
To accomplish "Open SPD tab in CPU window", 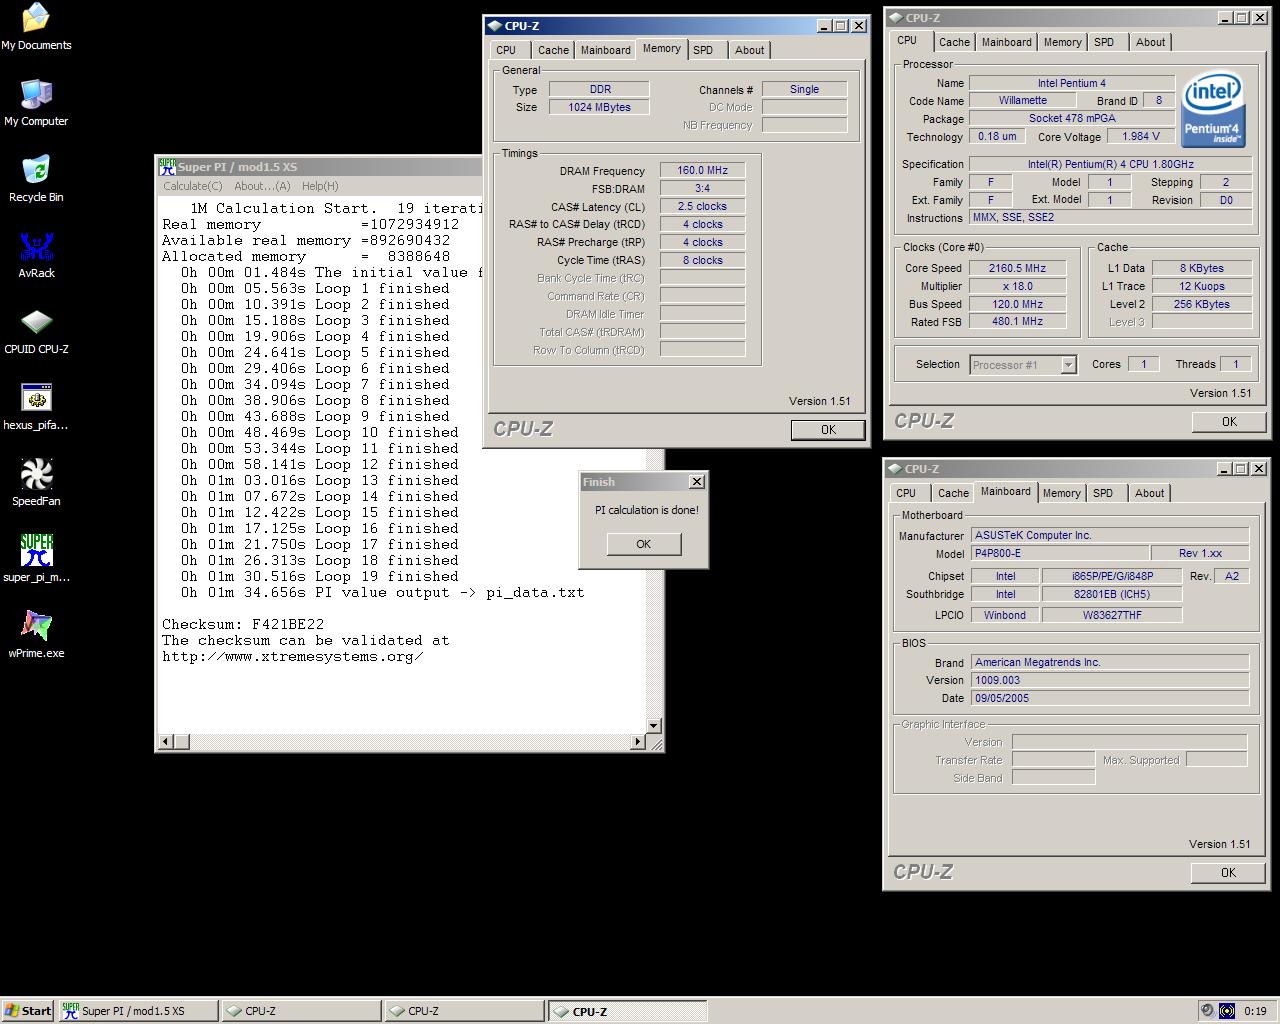I will [x=1104, y=42].
